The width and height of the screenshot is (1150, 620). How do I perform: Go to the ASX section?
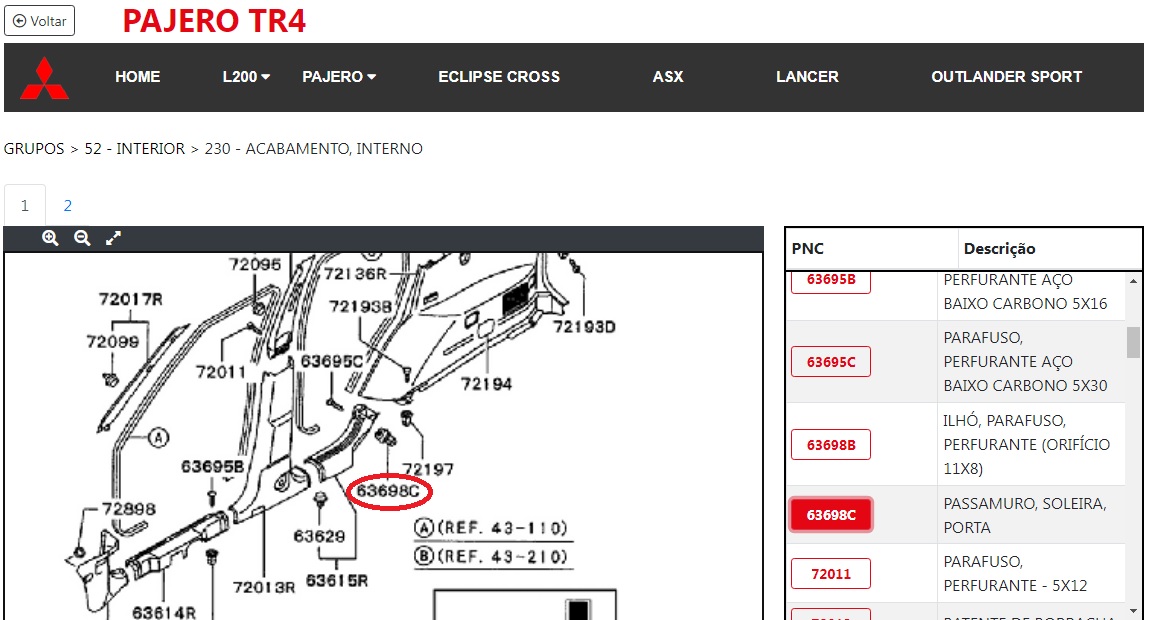pos(668,77)
